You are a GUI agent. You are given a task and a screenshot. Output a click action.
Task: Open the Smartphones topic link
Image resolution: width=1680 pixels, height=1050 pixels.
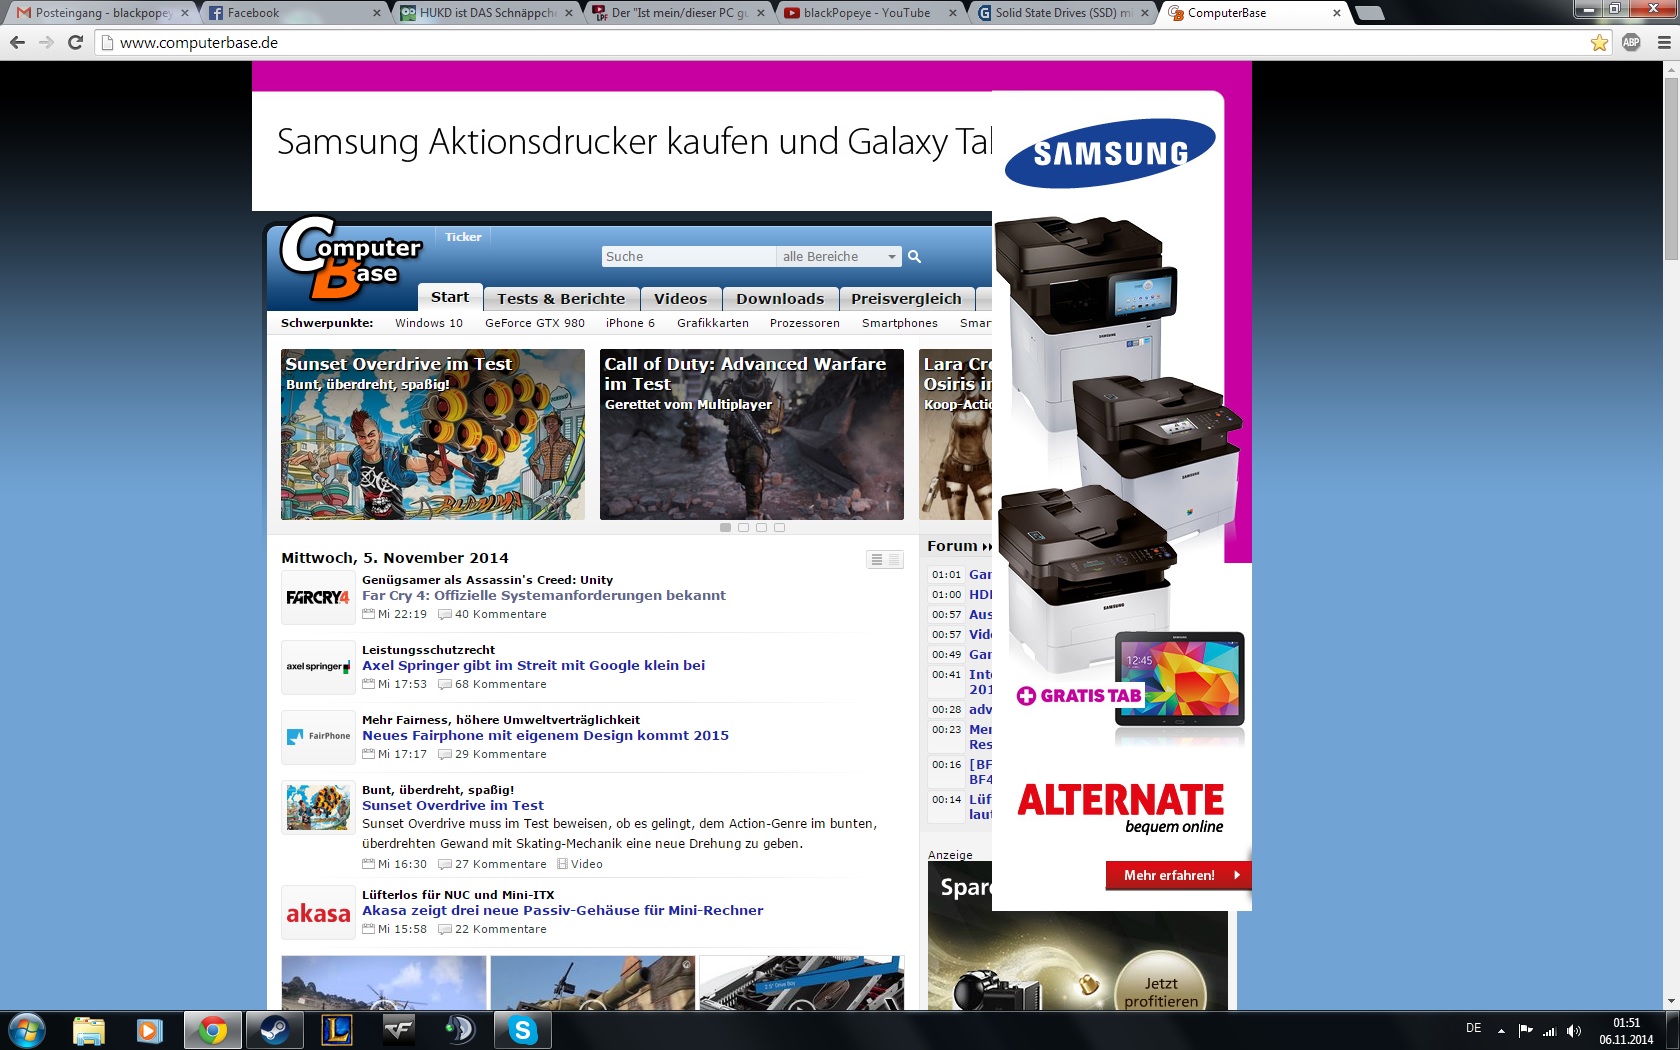(900, 323)
